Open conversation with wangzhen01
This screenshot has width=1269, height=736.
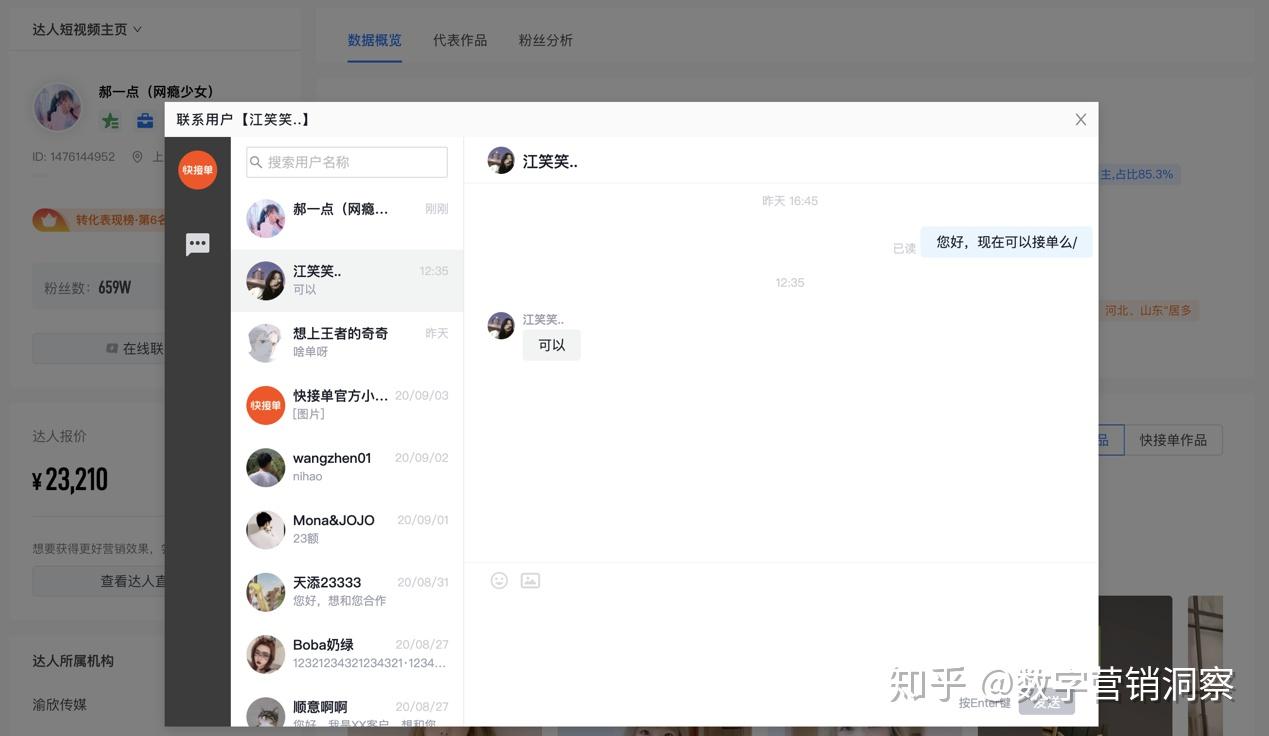347,467
